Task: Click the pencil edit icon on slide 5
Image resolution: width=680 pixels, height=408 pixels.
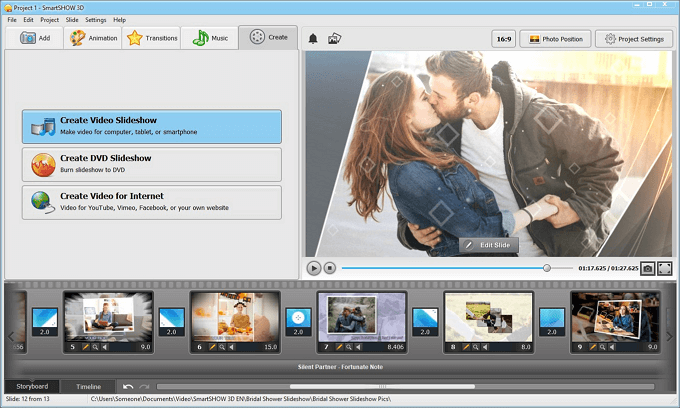Action: click(86, 347)
